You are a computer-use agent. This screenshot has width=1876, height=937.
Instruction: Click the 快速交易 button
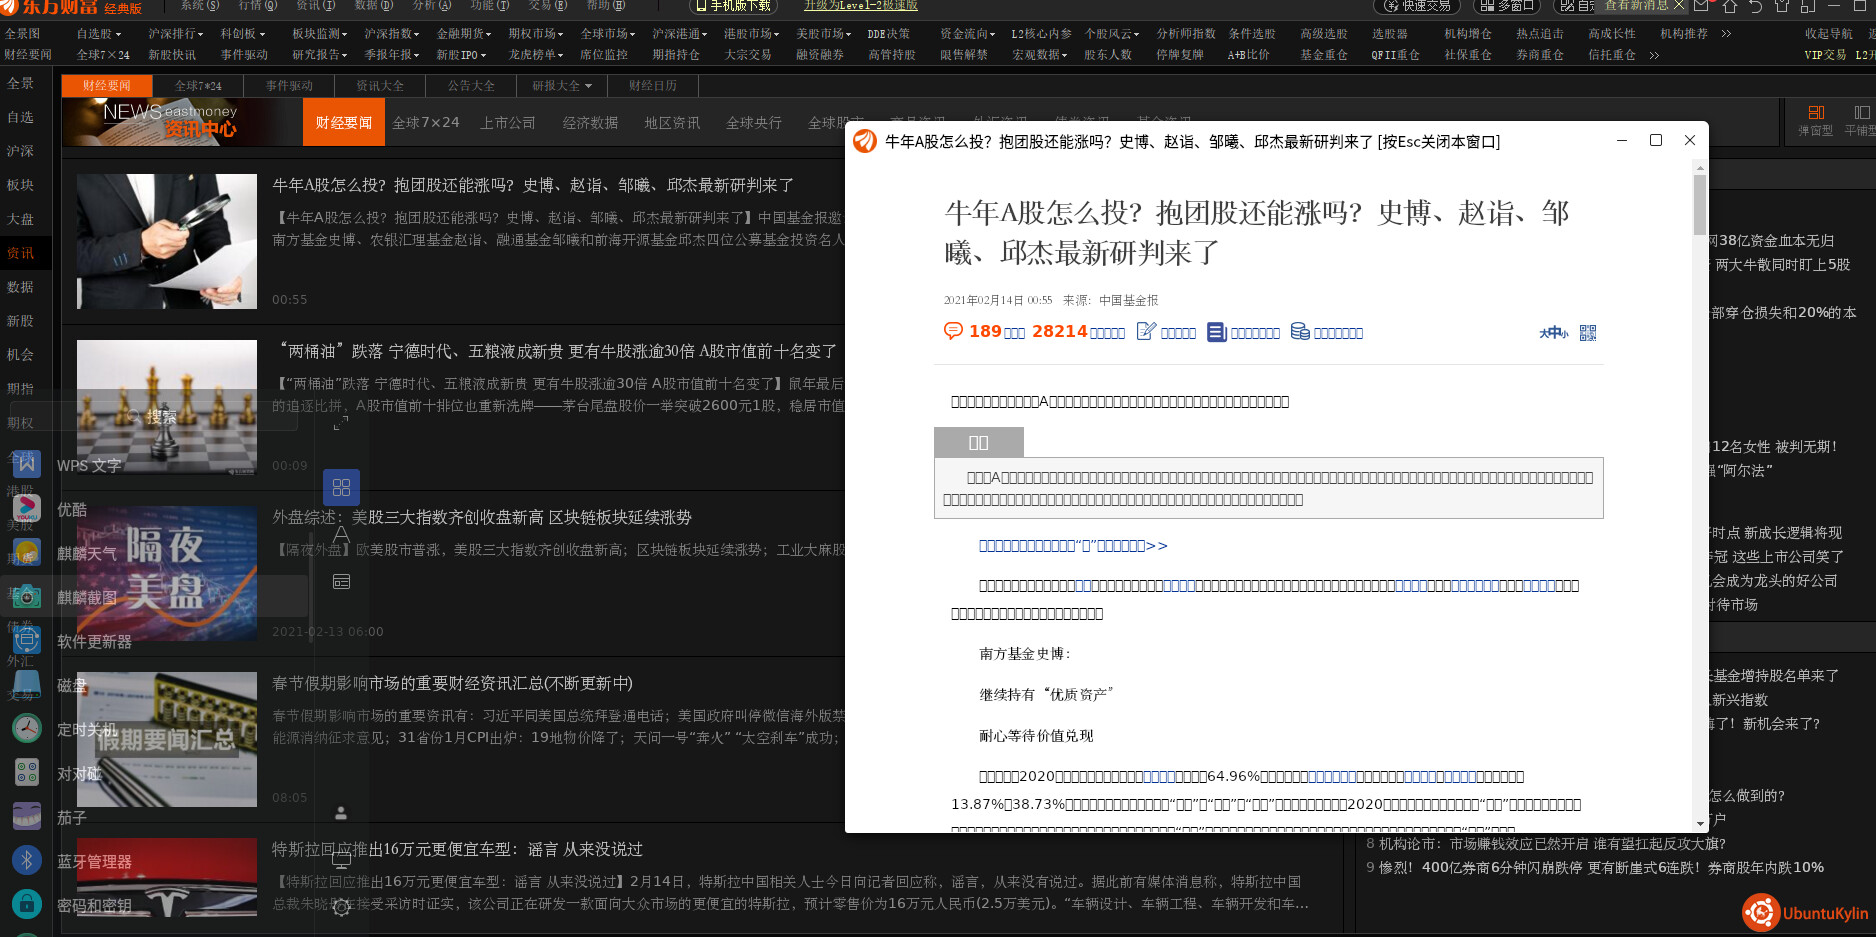pos(1417,6)
